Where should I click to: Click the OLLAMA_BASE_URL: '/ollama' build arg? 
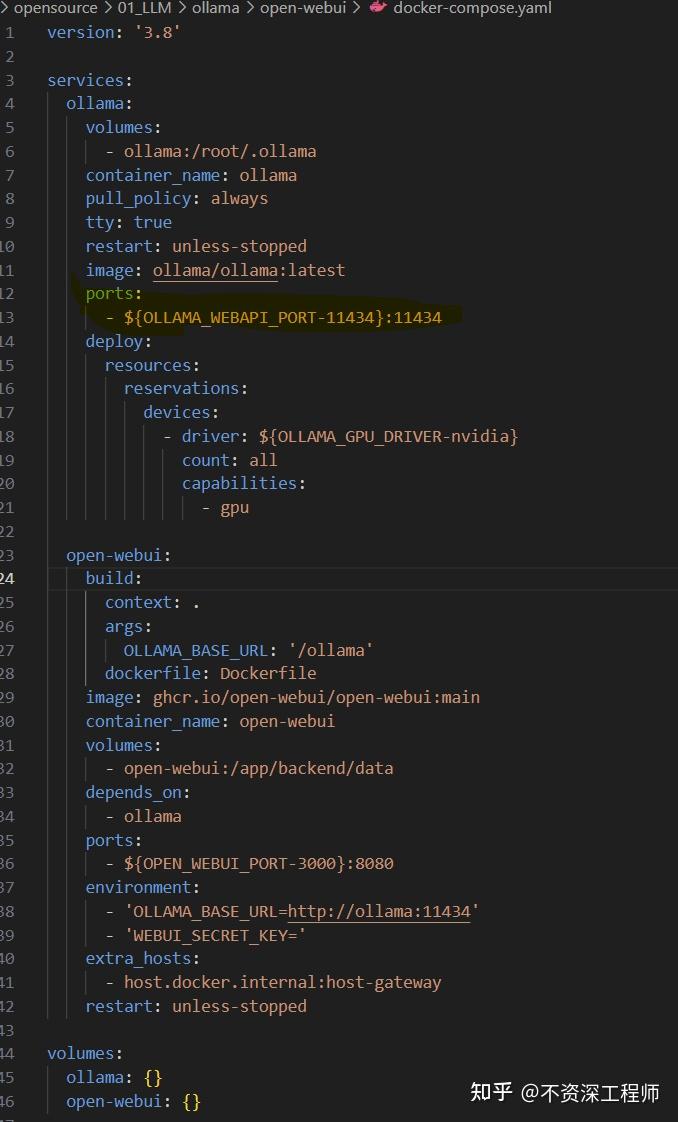tap(249, 650)
